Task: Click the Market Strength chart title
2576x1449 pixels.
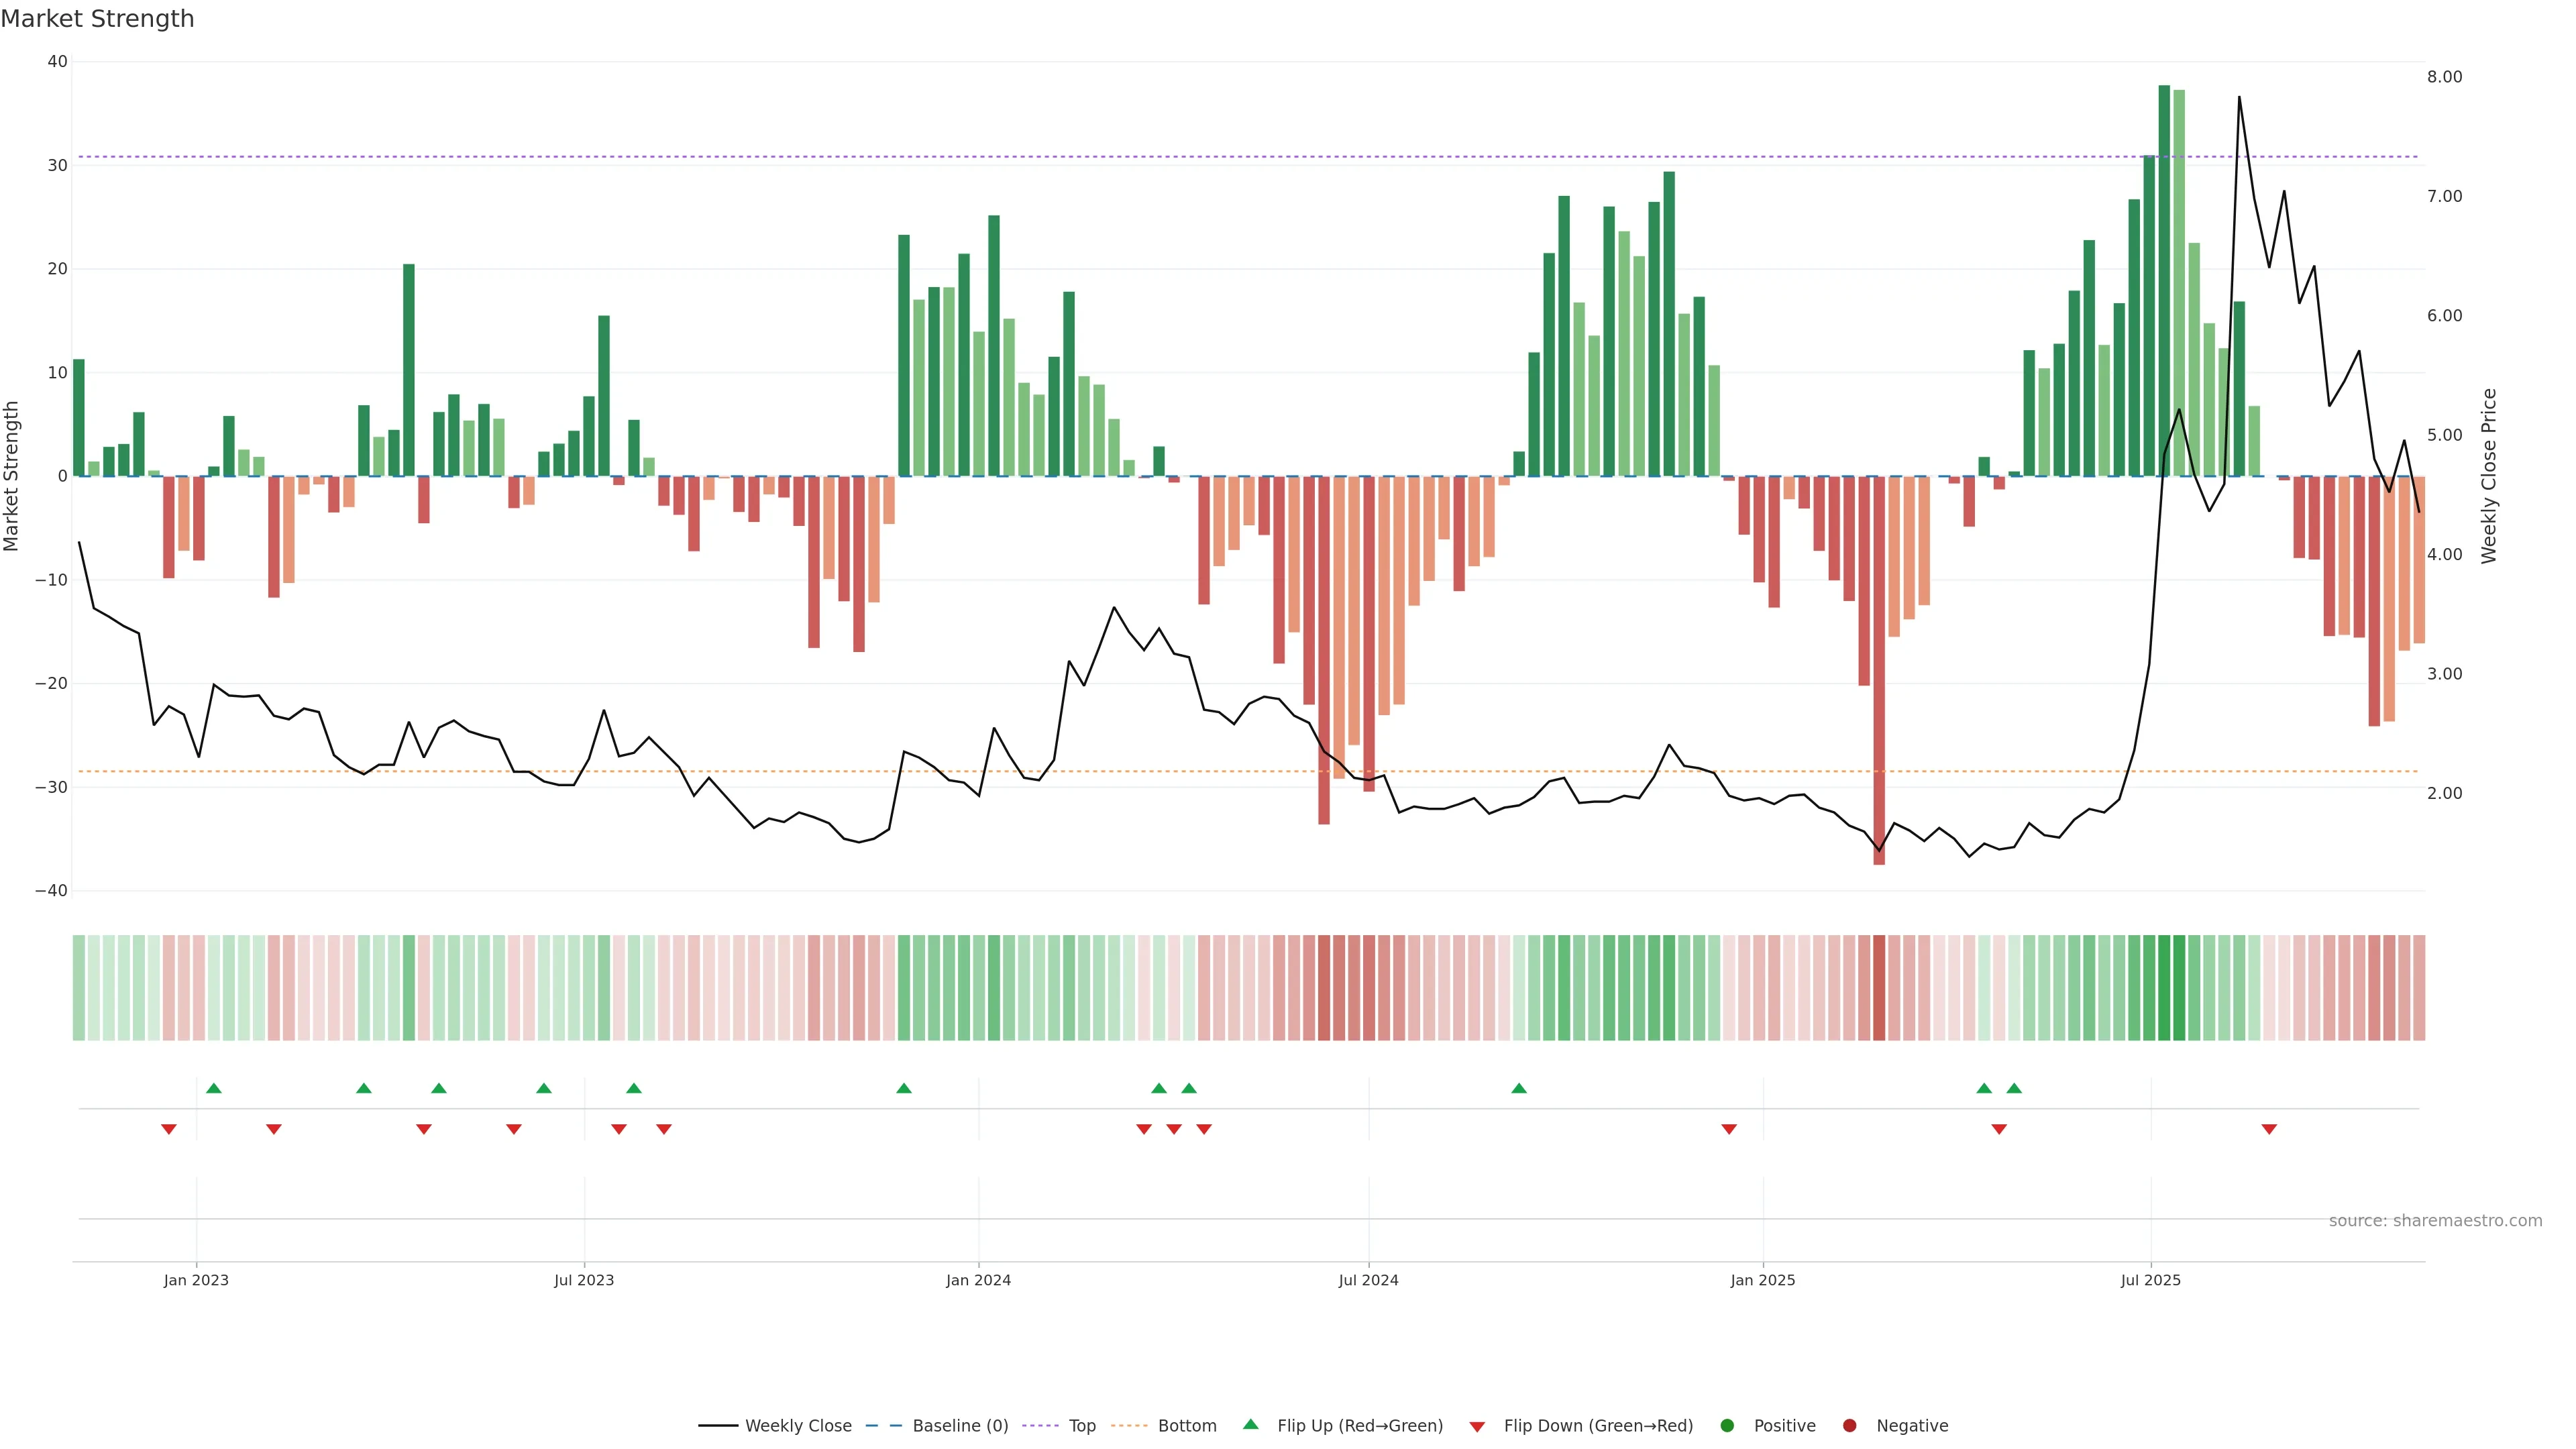Action: point(97,19)
